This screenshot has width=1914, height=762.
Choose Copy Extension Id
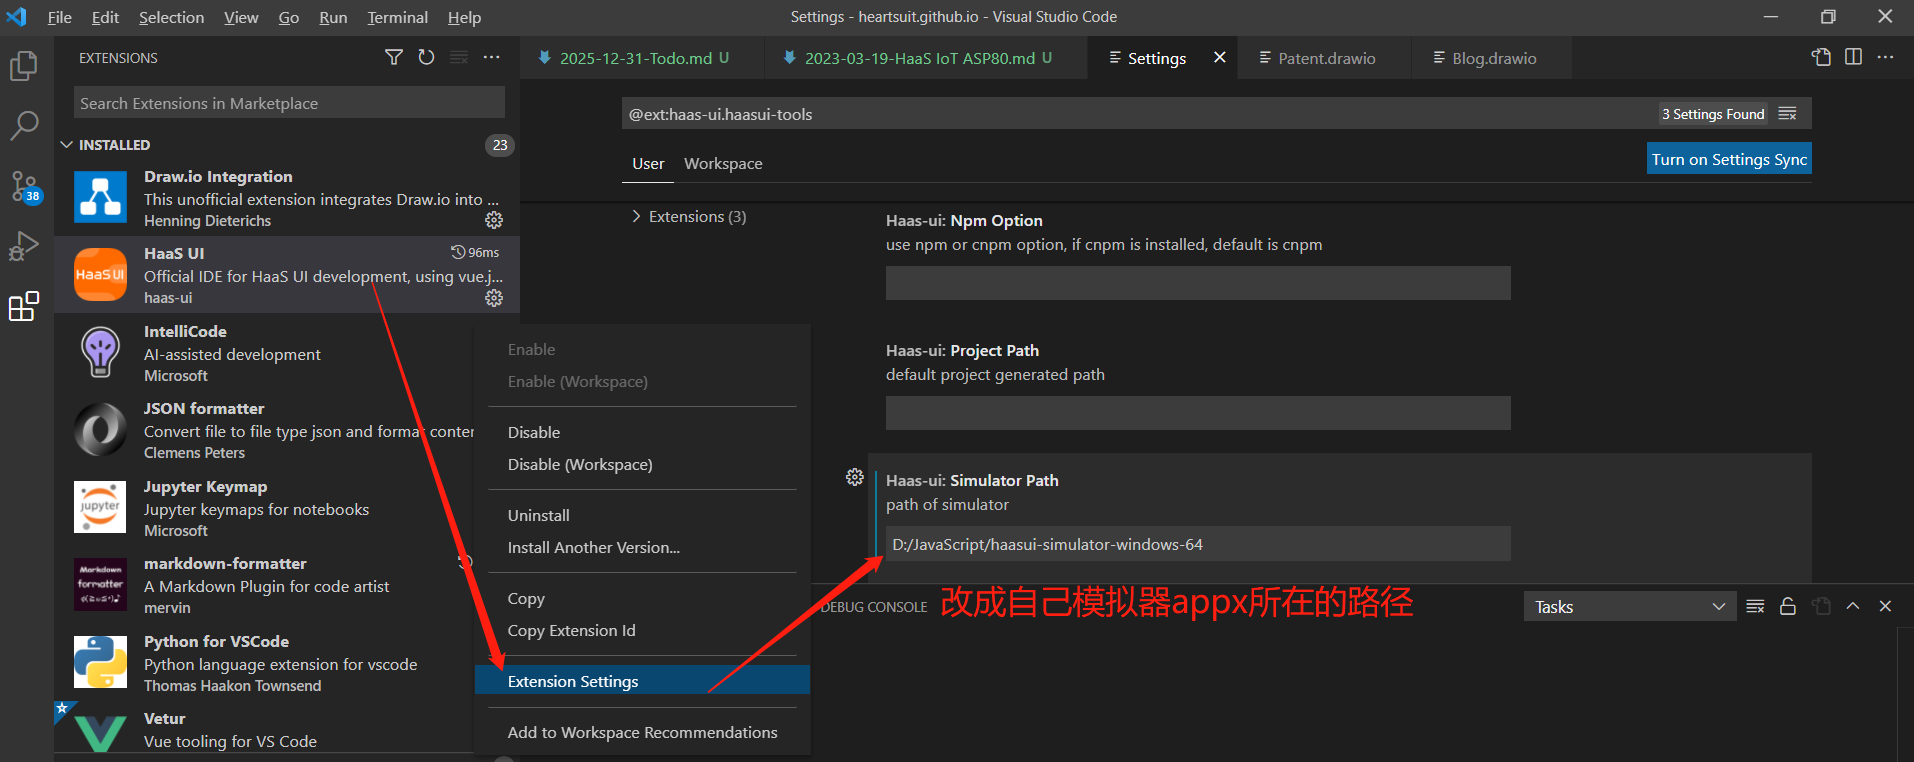click(x=642, y=630)
